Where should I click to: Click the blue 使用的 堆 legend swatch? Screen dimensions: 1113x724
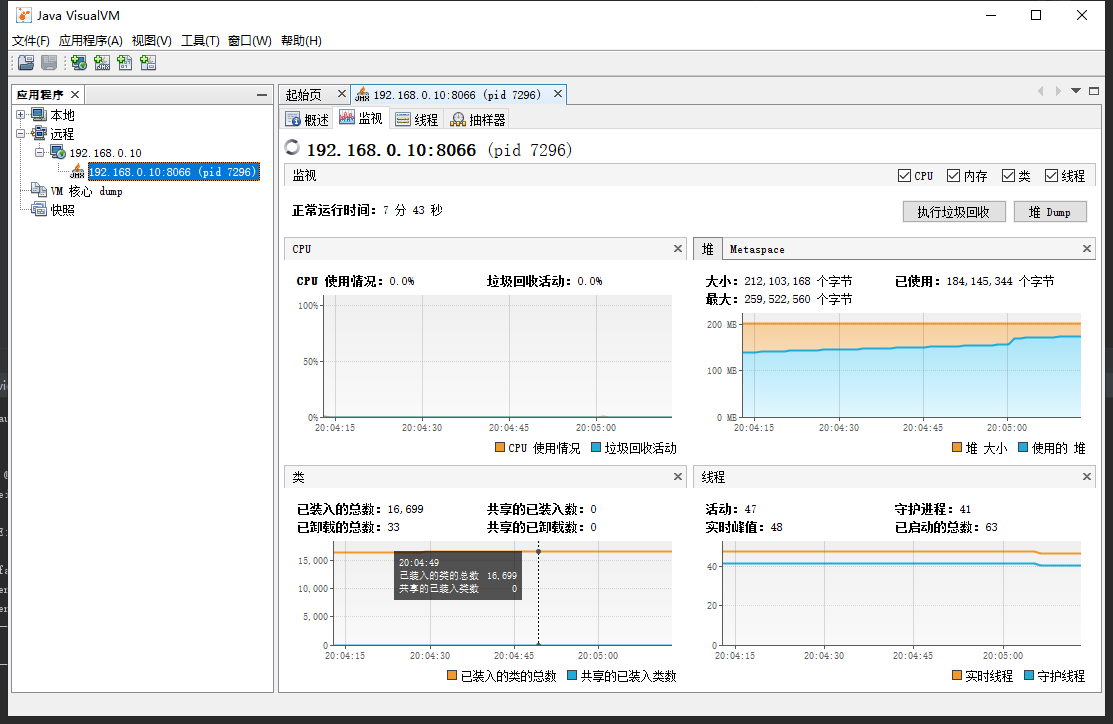tap(1023, 447)
